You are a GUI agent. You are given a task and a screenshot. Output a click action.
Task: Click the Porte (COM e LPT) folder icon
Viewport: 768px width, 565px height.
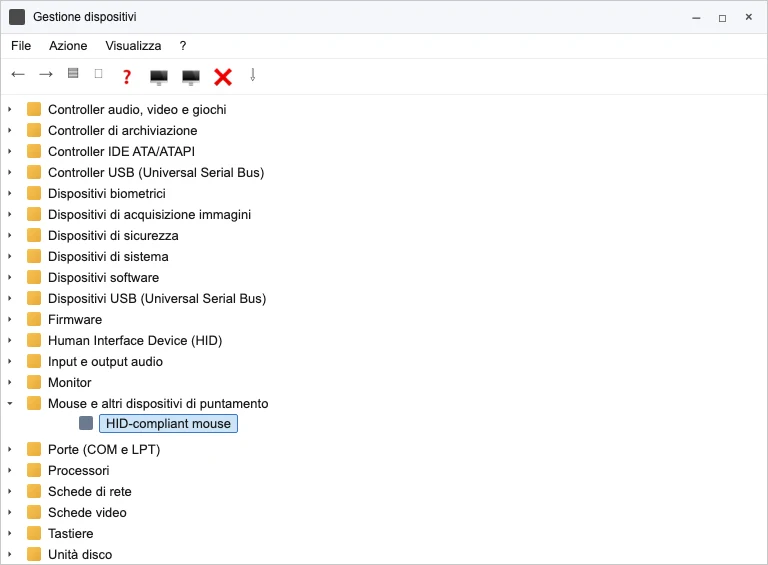[x=34, y=449]
